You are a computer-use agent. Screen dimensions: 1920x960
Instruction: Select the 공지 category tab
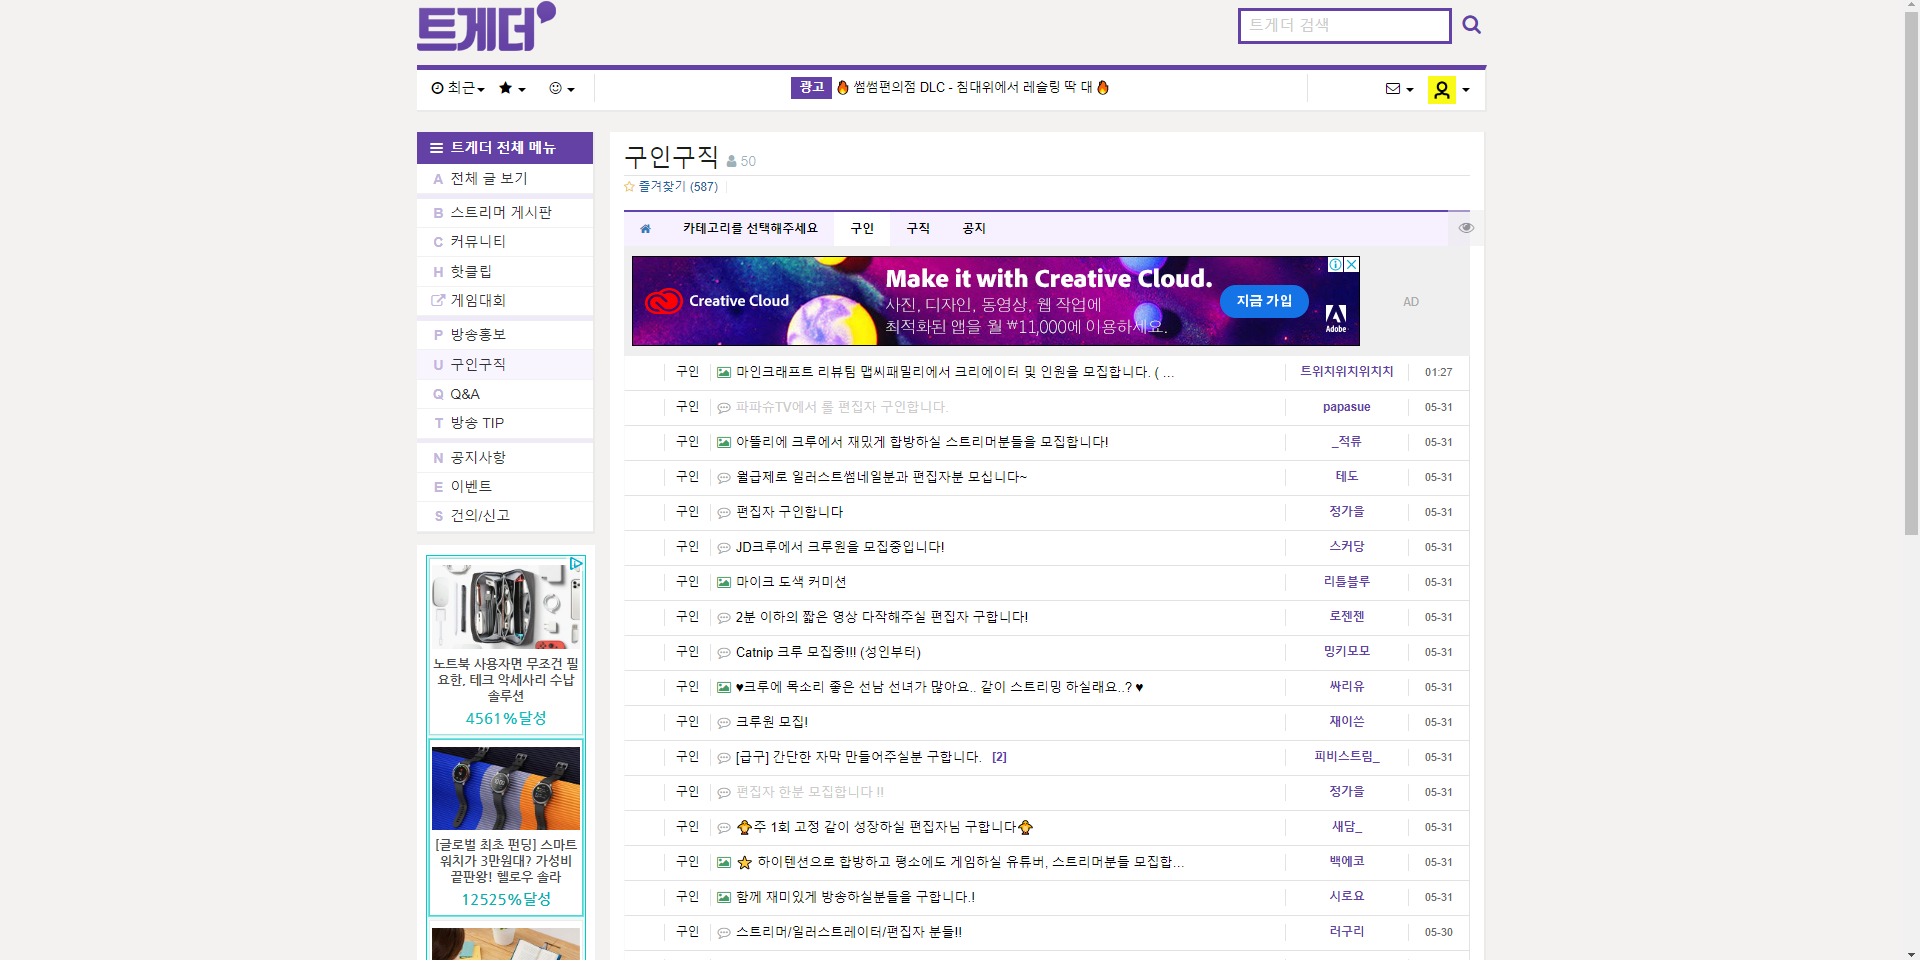point(974,229)
